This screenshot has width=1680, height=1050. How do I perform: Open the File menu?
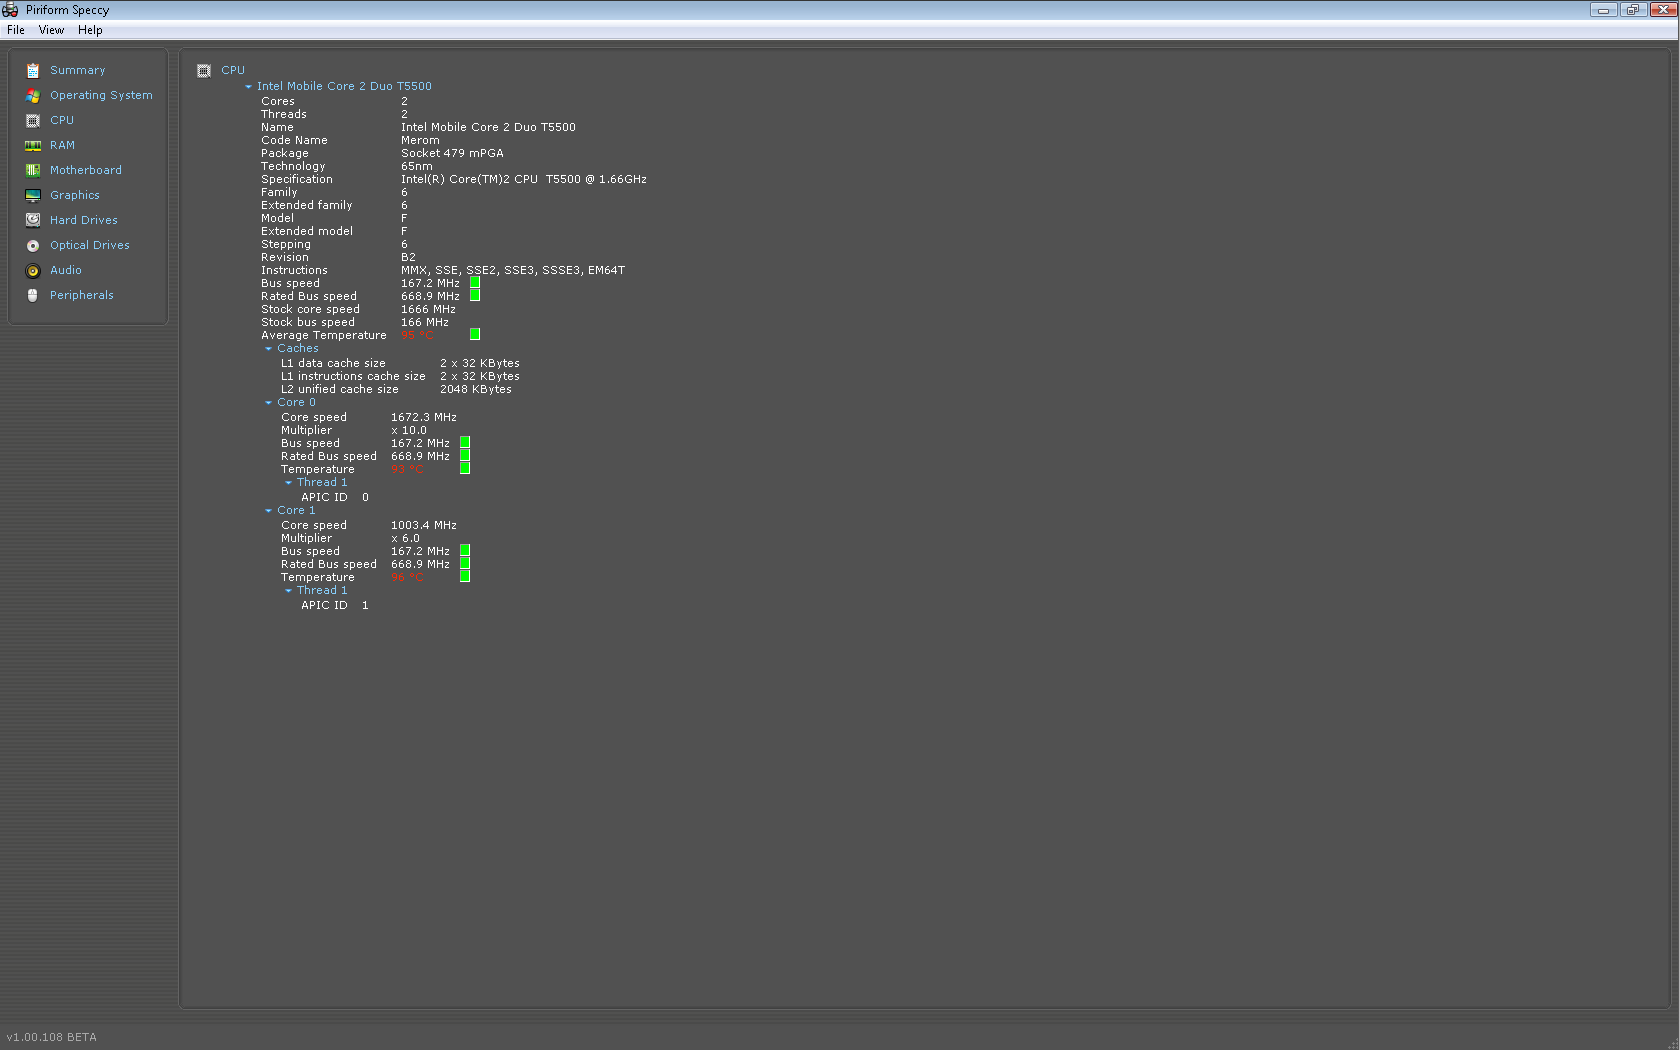click(x=16, y=30)
